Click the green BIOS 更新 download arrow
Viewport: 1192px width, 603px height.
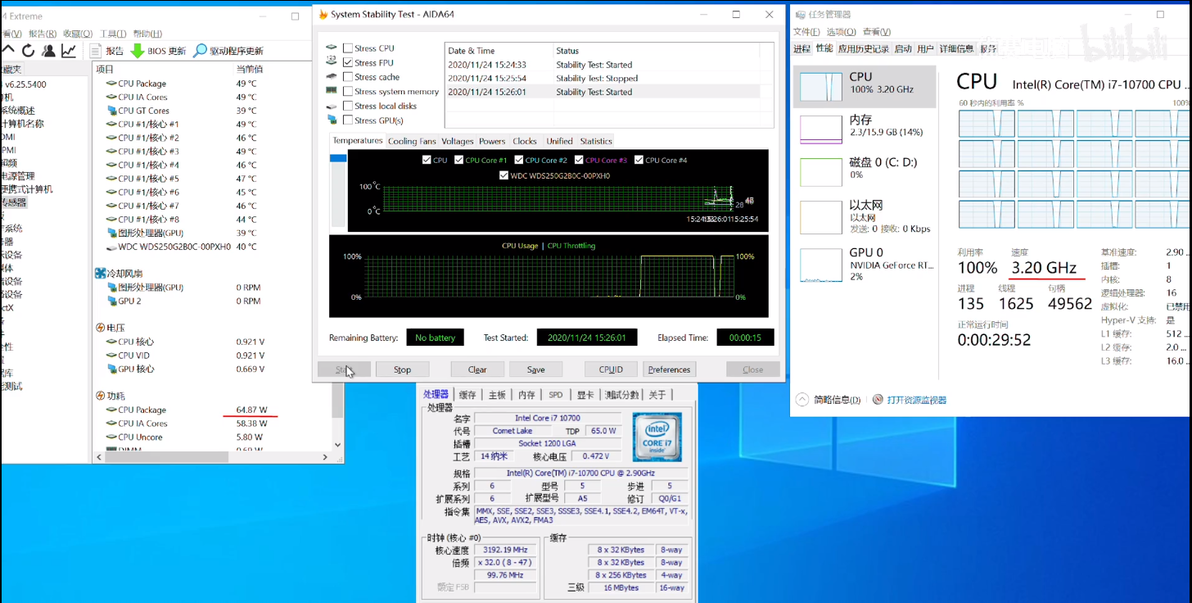click(x=138, y=51)
